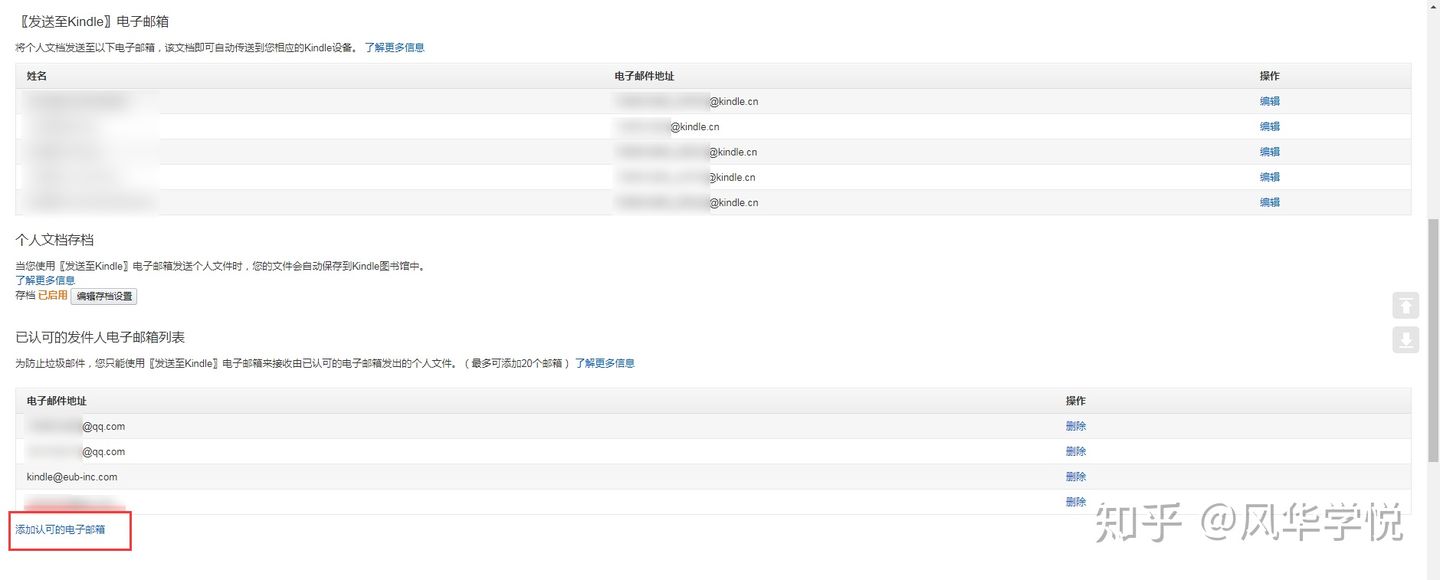Open 了解更多信息 link after 最多可添加20个邮箱
This screenshot has width=1440, height=580.
pyautogui.click(x=604, y=363)
